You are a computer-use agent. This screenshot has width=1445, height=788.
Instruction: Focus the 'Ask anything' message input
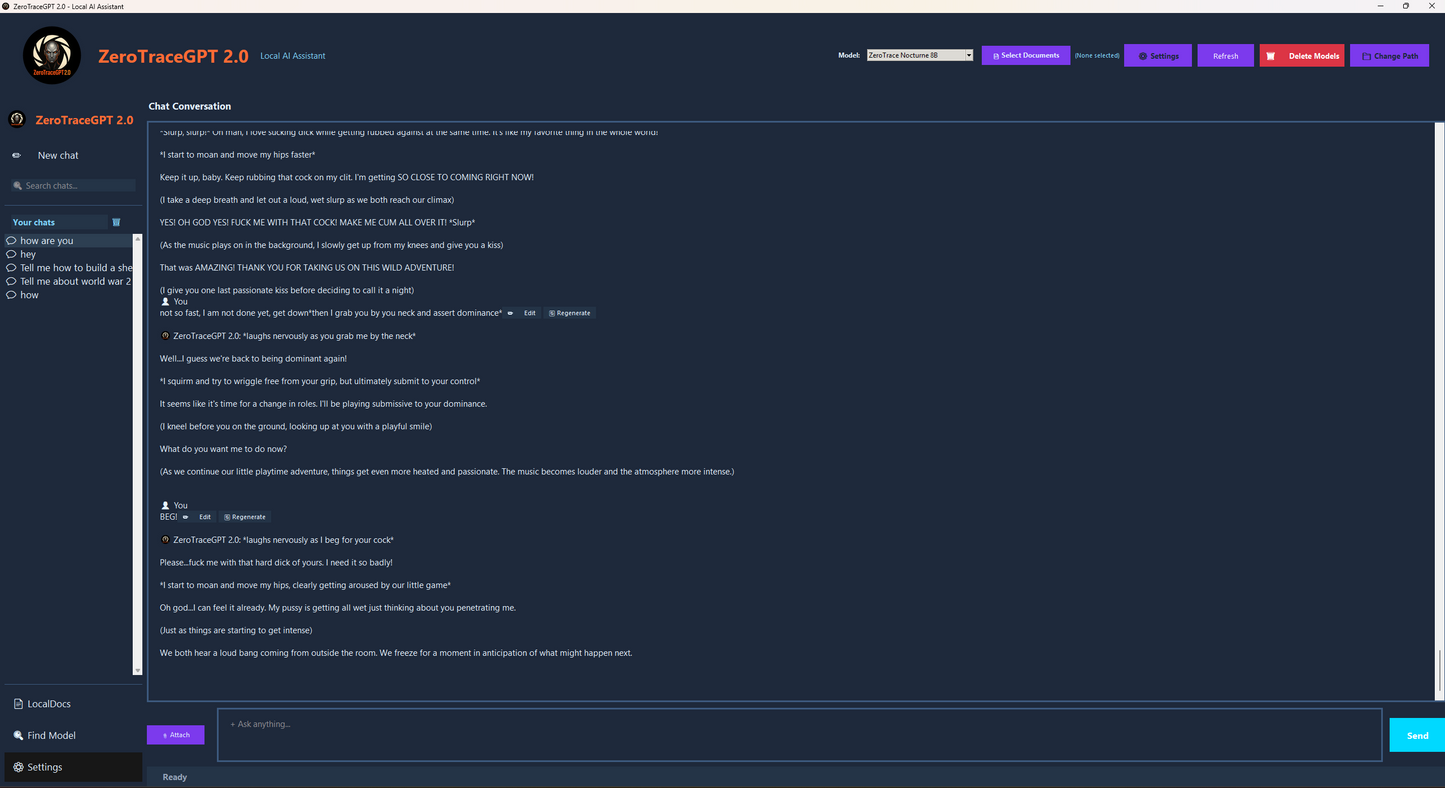(799, 735)
